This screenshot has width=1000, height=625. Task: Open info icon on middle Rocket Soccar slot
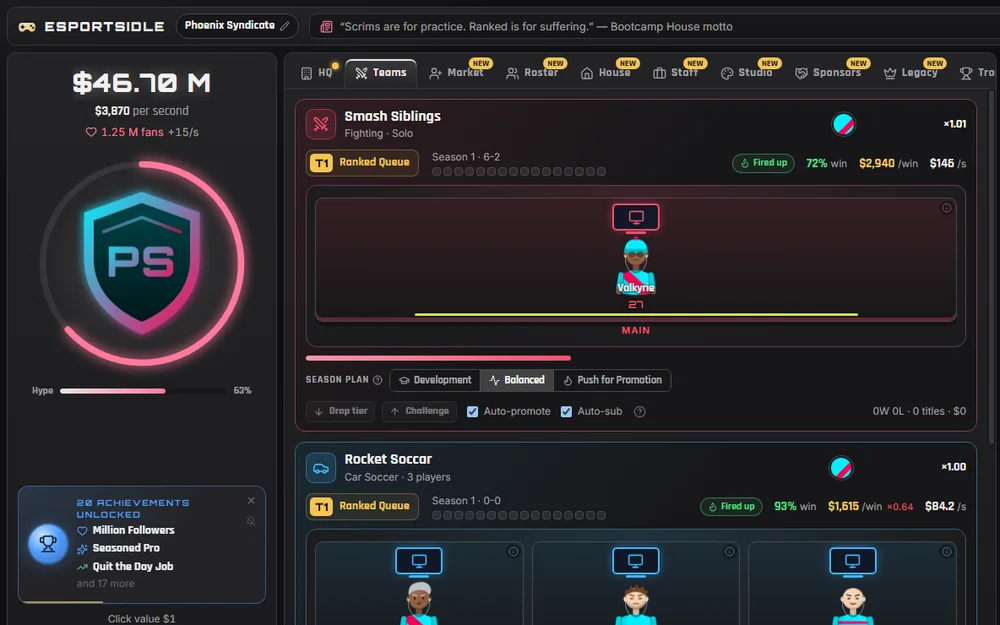tap(730, 552)
